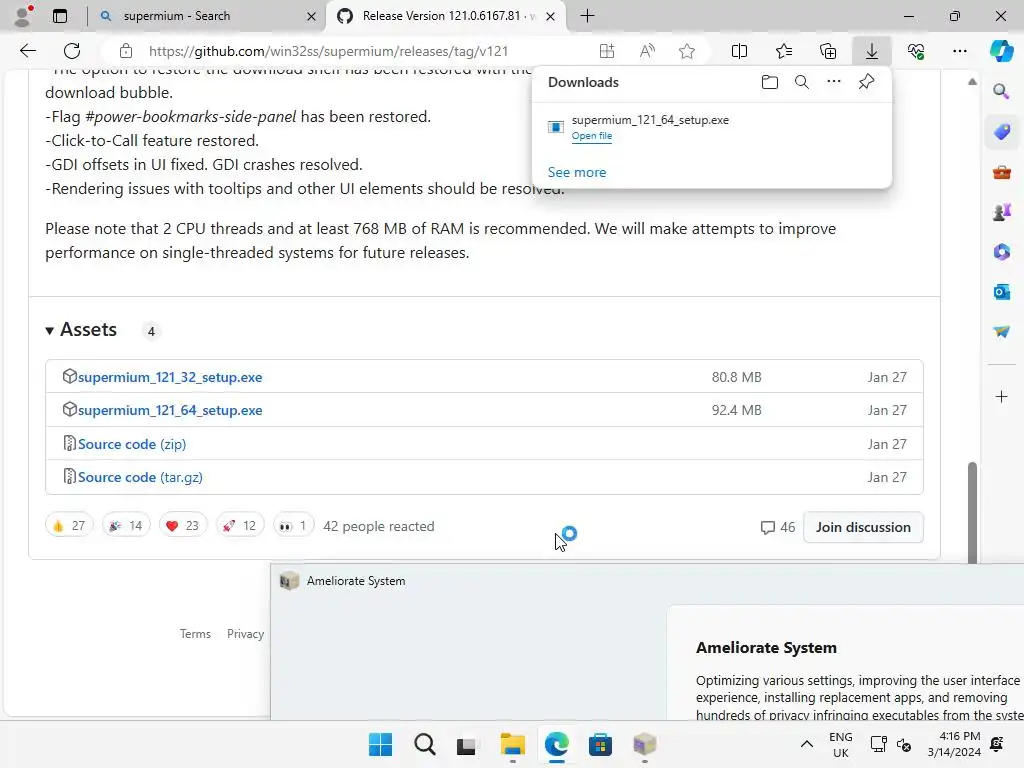View site information lock icon
Image resolution: width=1024 pixels, height=768 pixels.
(x=126, y=51)
